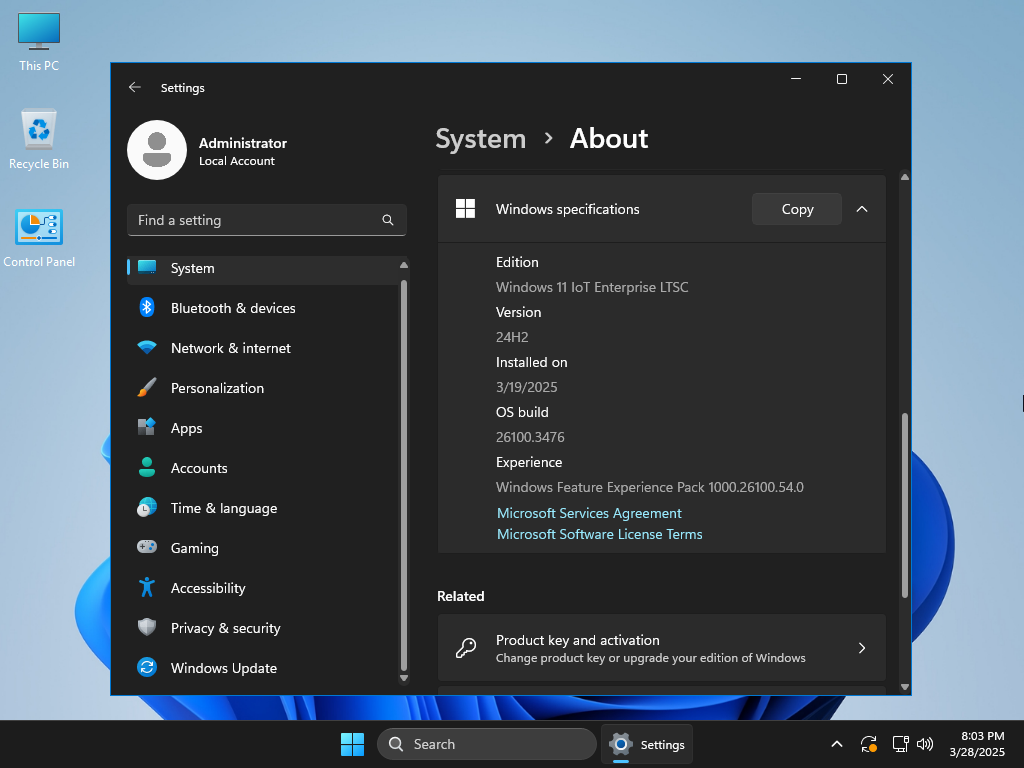Screen dimensions: 1024x768
Task: Click the Bluetooth icon in the sidebar
Action: [x=147, y=308]
